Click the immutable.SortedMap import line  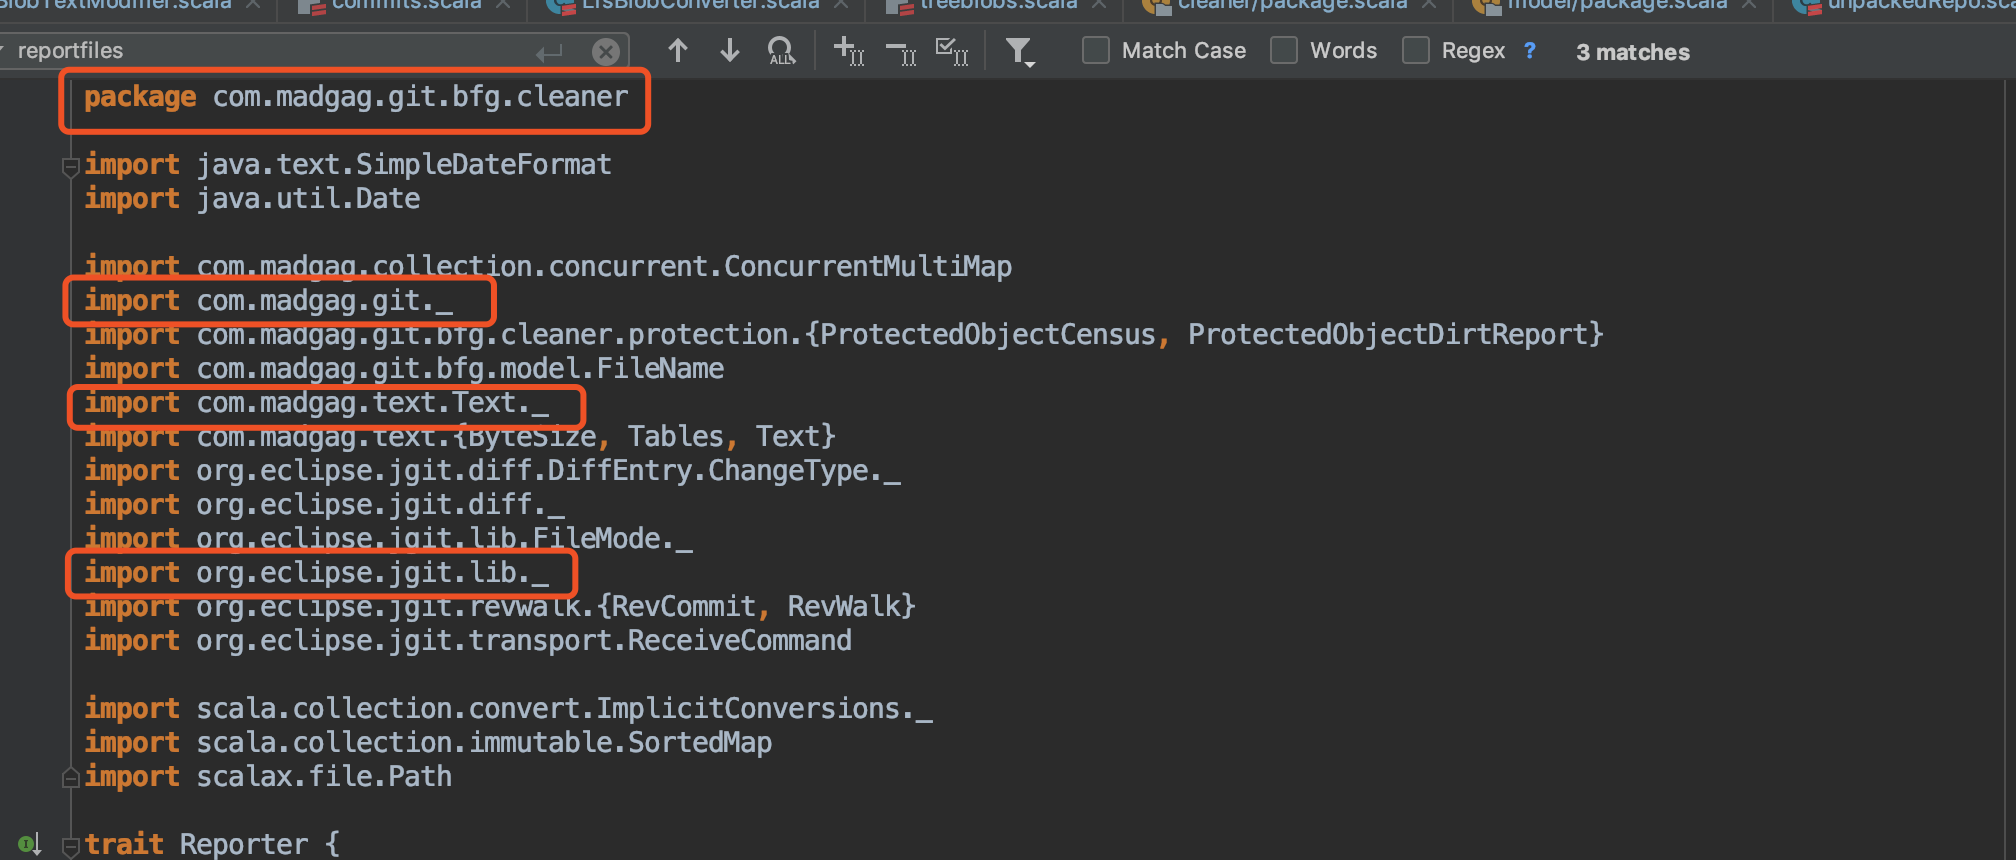pos(428,742)
